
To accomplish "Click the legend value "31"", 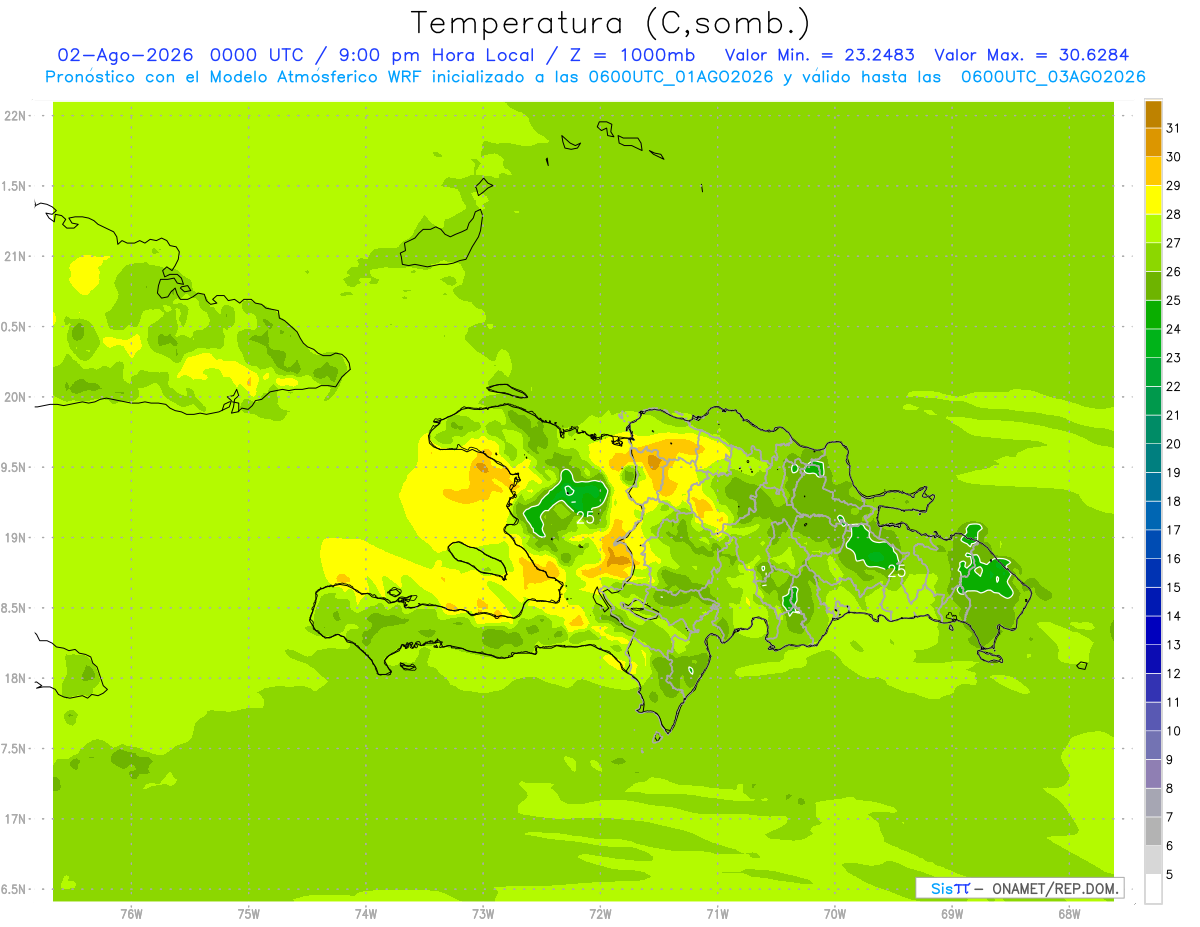I will click(x=1174, y=129).
